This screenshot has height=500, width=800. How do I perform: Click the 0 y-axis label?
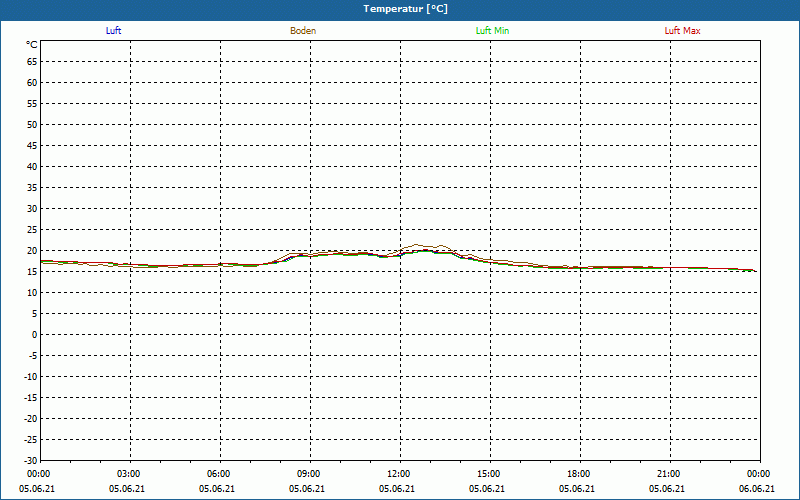pyautogui.click(x=35, y=335)
